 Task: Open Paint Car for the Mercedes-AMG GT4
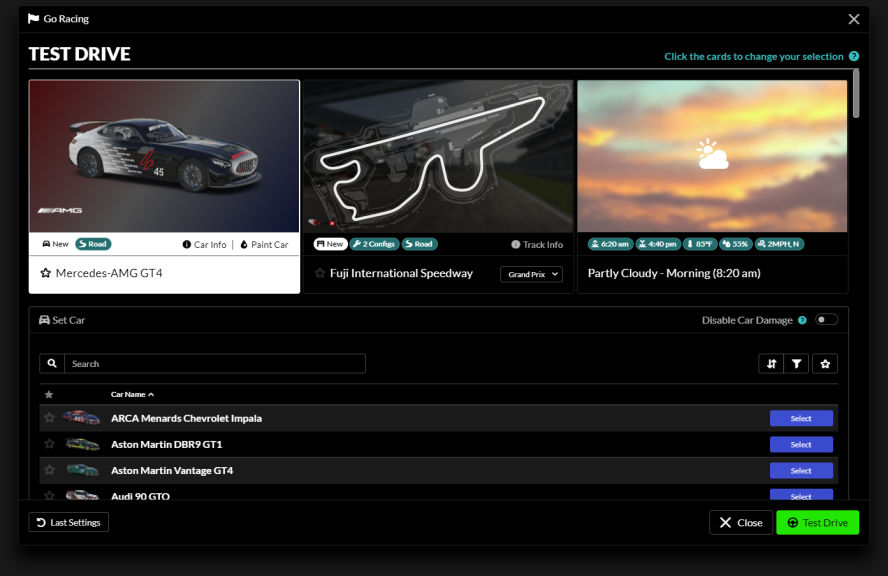coord(264,243)
